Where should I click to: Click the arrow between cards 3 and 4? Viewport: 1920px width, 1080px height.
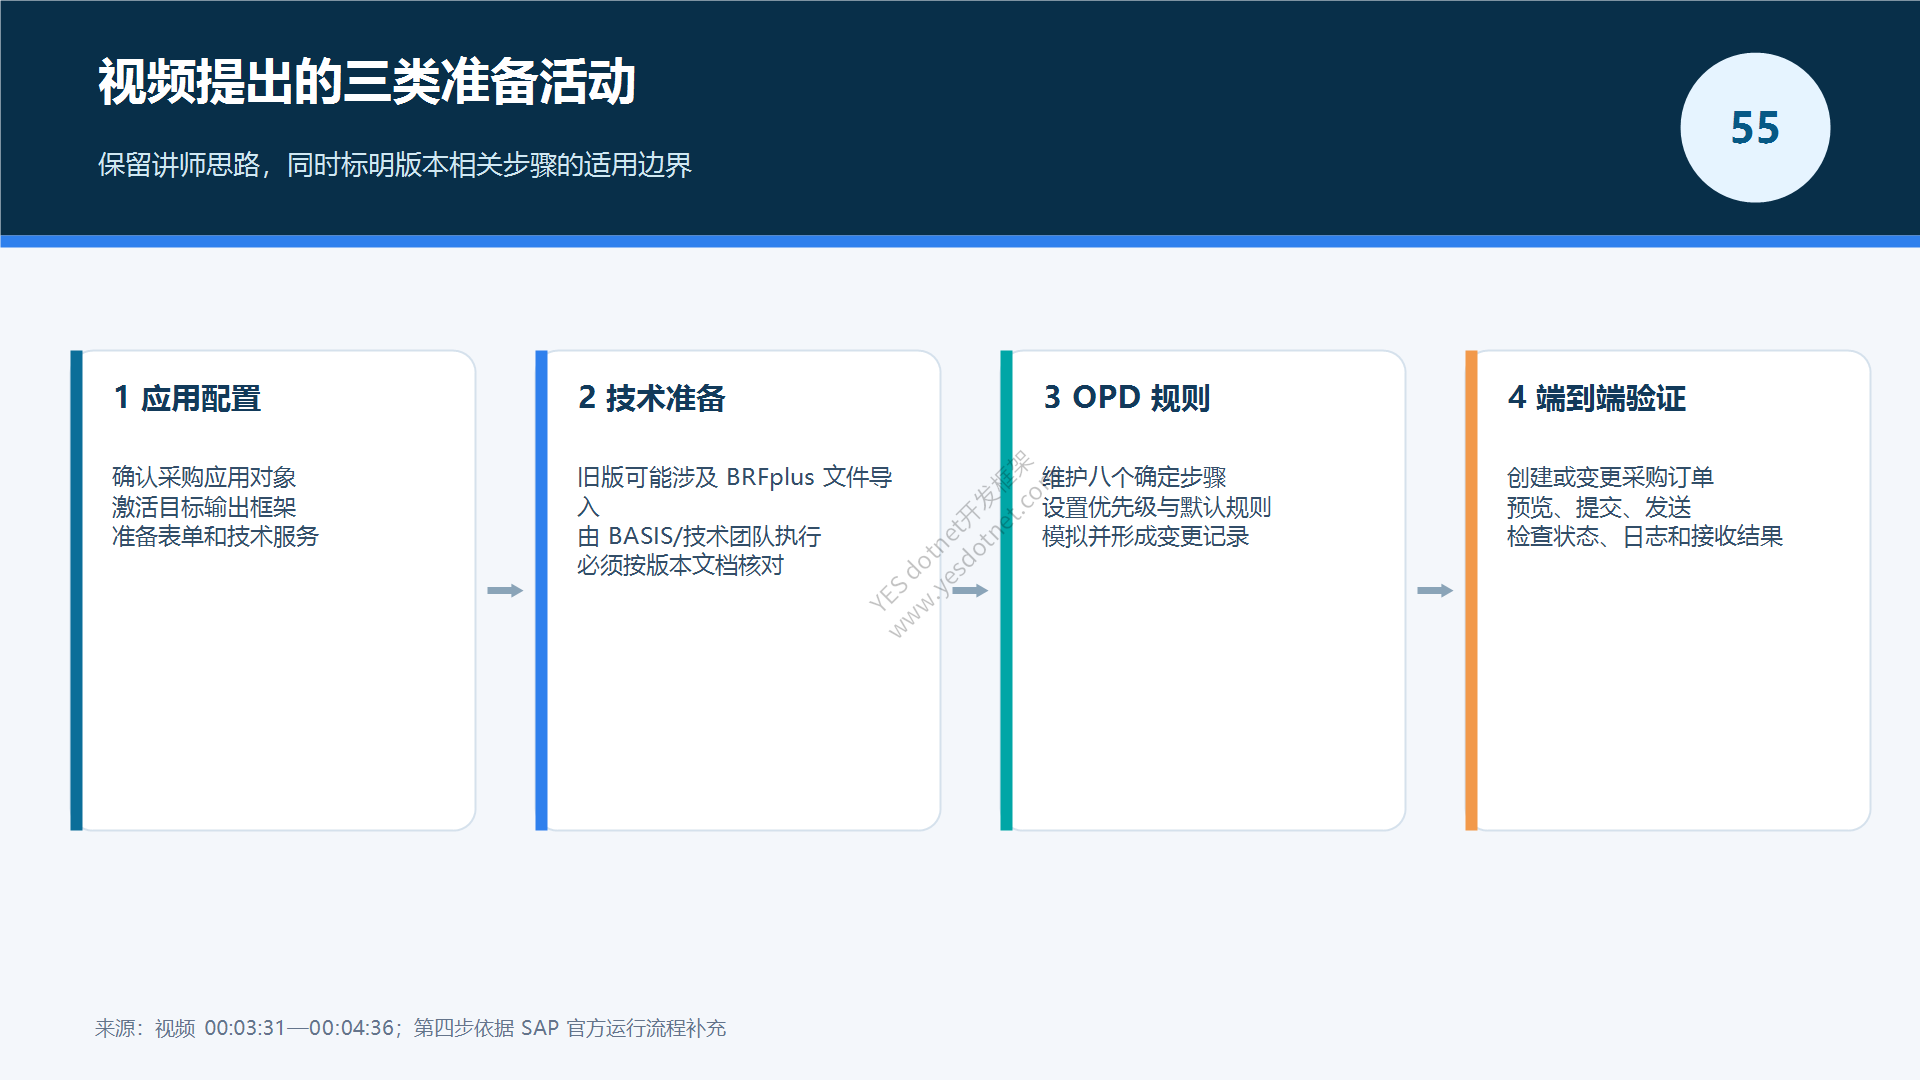click(1435, 591)
